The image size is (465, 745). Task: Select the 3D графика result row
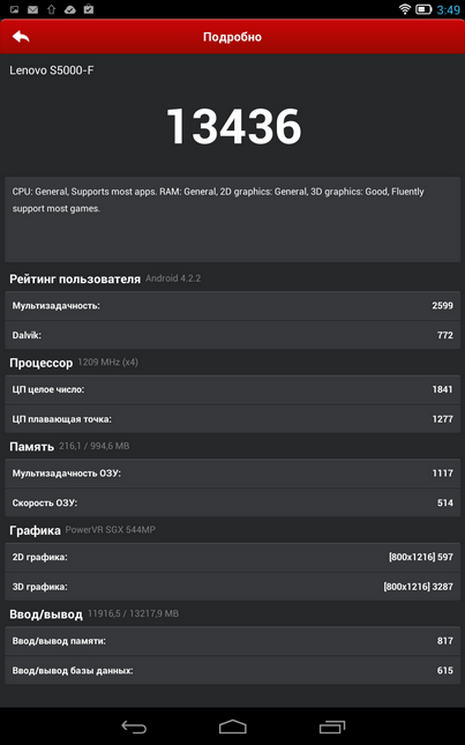tap(232, 586)
